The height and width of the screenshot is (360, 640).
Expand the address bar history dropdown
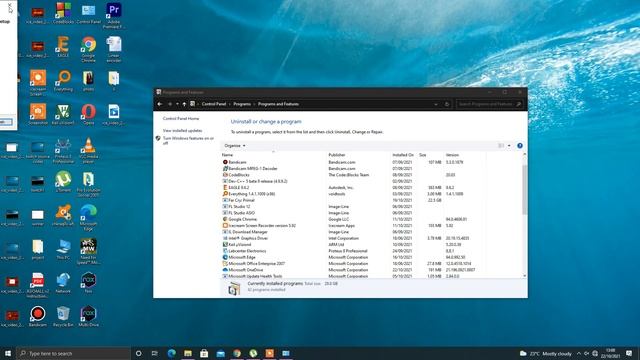click(x=436, y=104)
